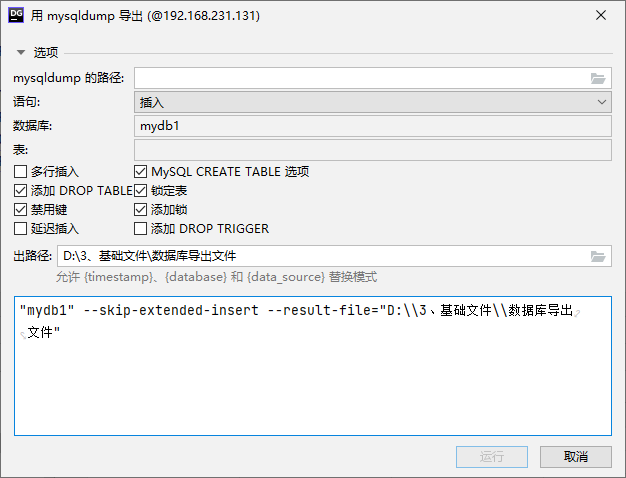Image resolution: width=626 pixels, height=478 pixels.
Task: Click the 运行 button
Action: (x=492, y=456)
